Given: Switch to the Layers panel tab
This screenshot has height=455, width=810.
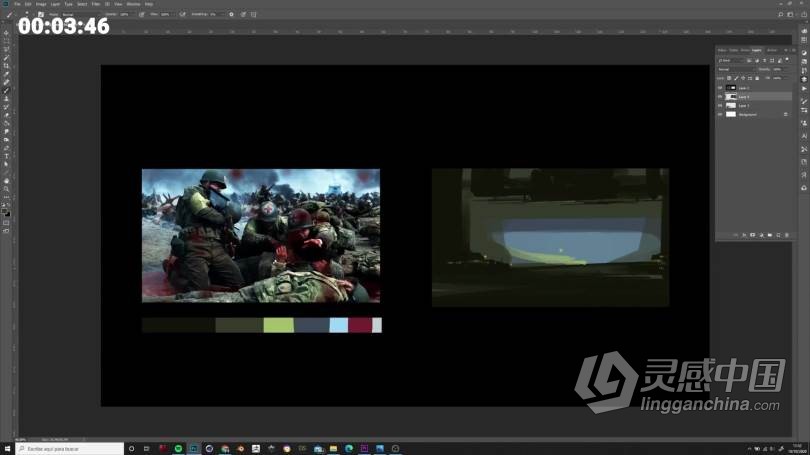Looking at the screenshot, I should (757, 50).
